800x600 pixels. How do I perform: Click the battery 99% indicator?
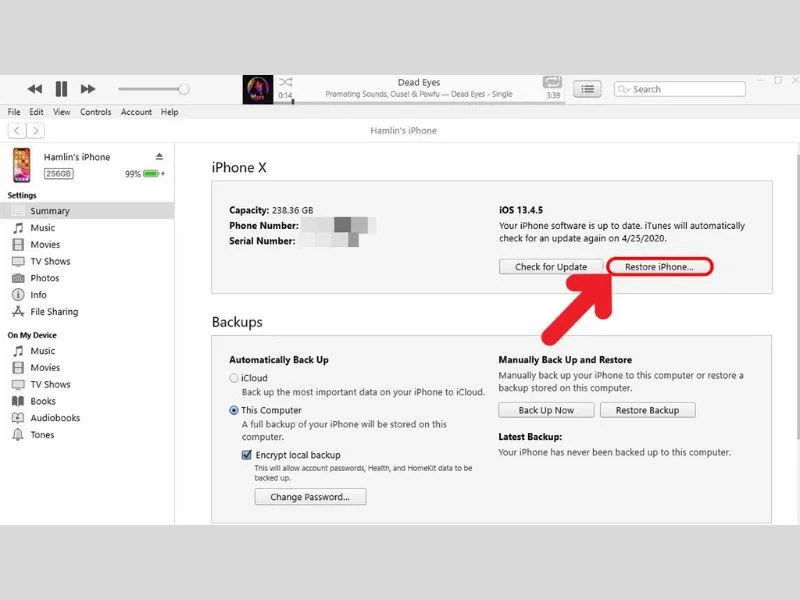click(x=145, y=174)
